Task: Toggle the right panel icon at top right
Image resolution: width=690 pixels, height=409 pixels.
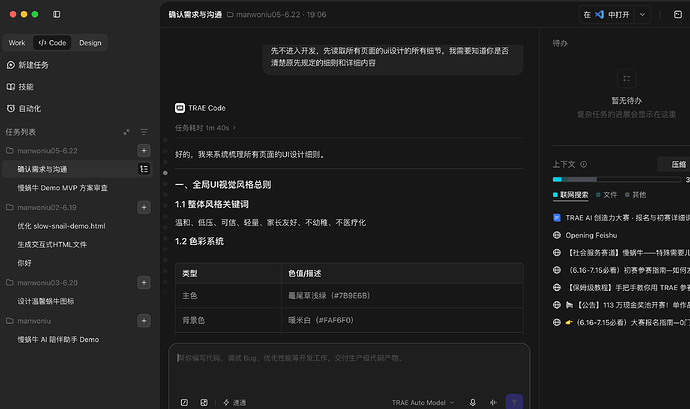Action: point(678,15)
